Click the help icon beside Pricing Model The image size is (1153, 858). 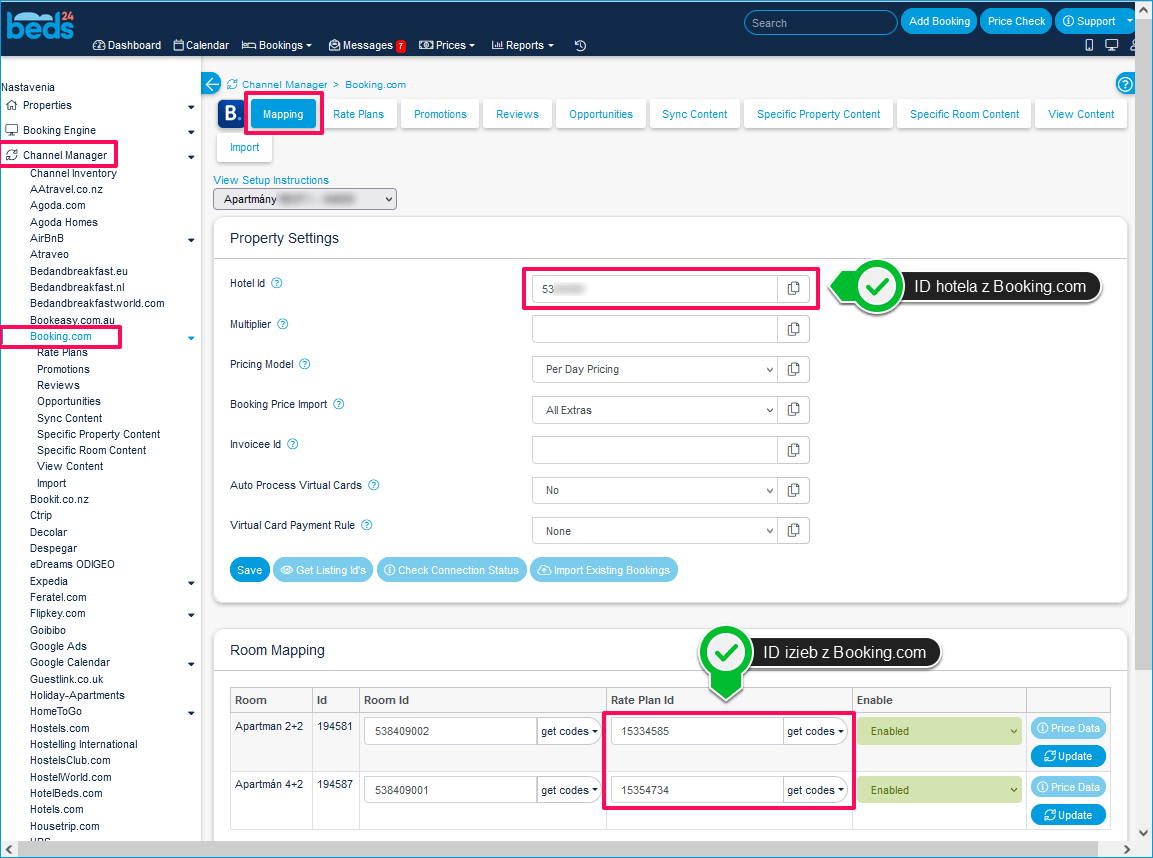pos(305,365)
